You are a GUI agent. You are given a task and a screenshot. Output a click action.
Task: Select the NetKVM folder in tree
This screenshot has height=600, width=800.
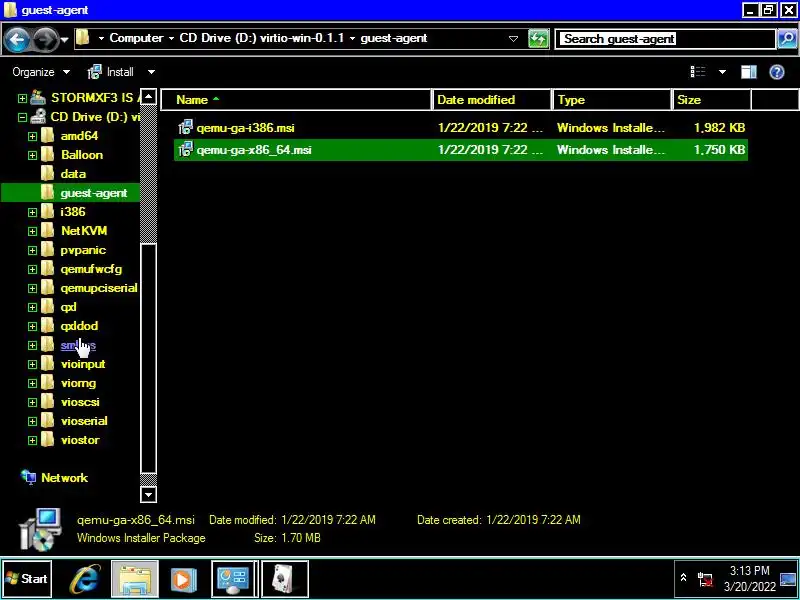tap(74, 231)
